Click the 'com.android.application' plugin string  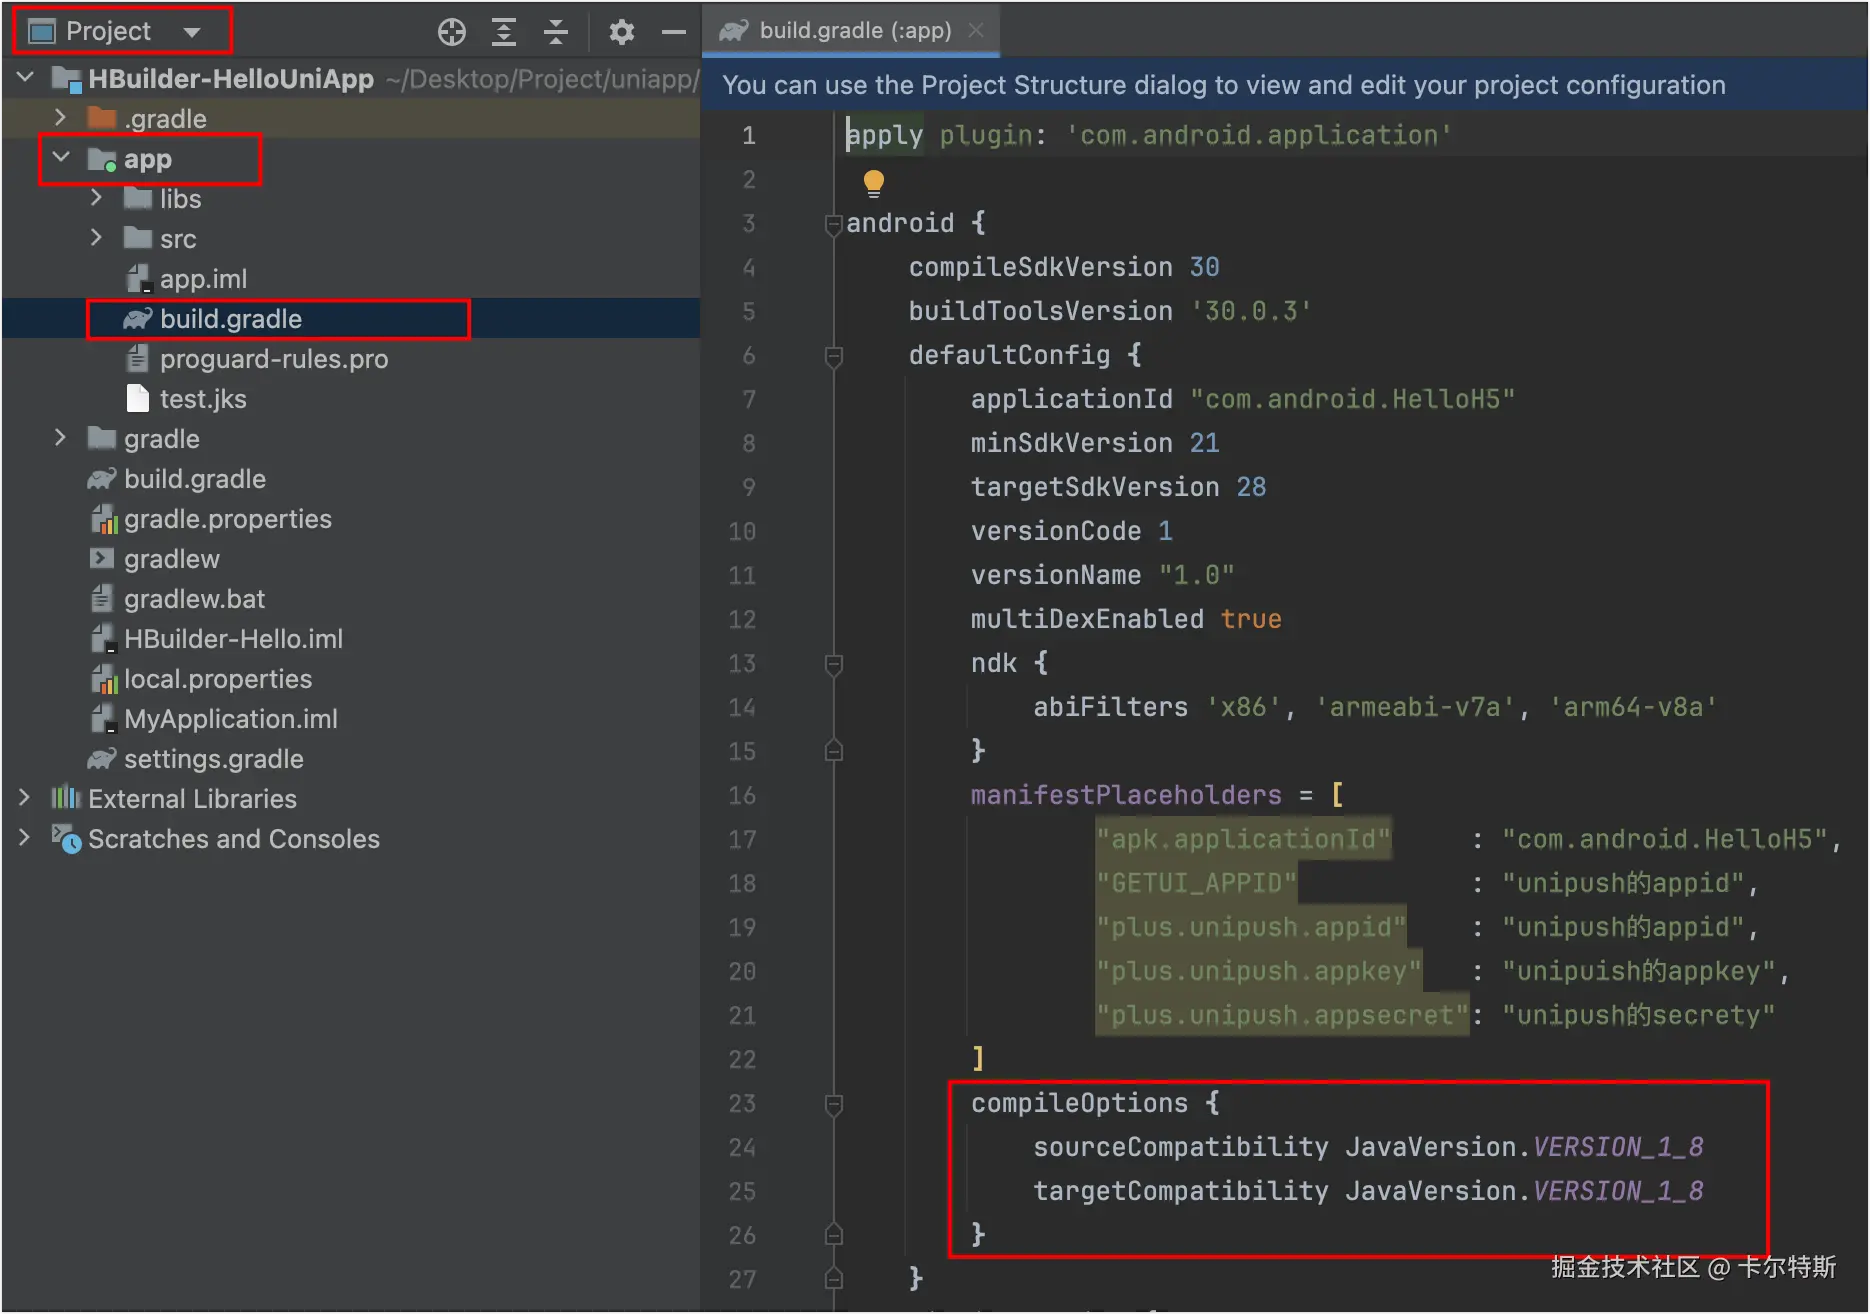pyautogui.click(x=1259, y=135)
